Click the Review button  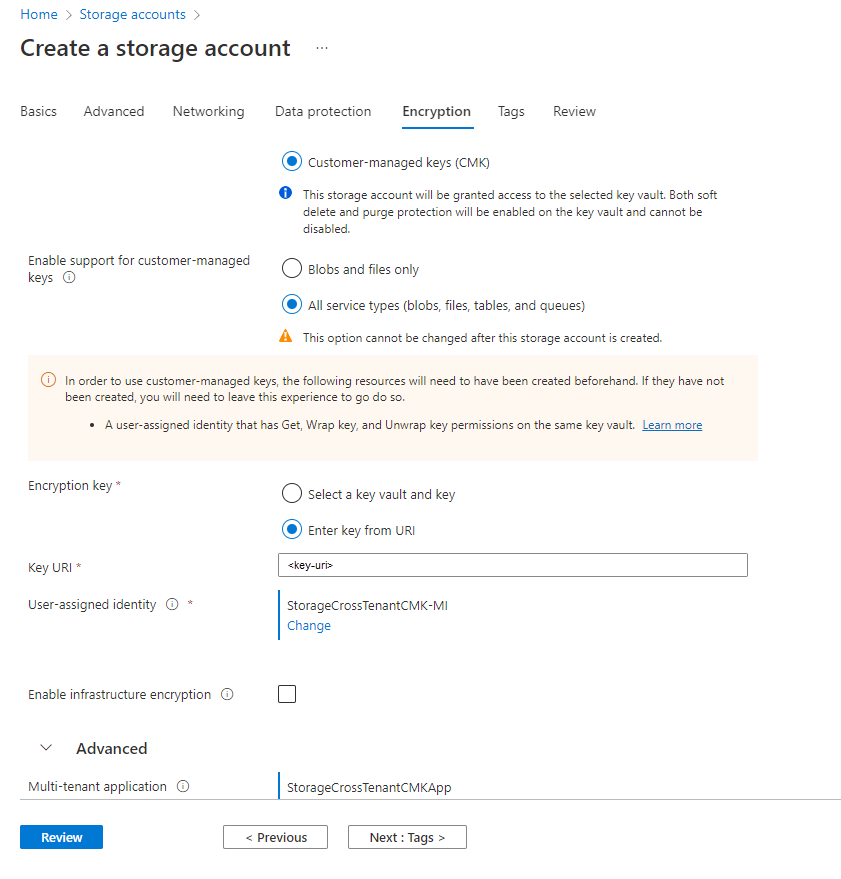(x=60, y=836)
